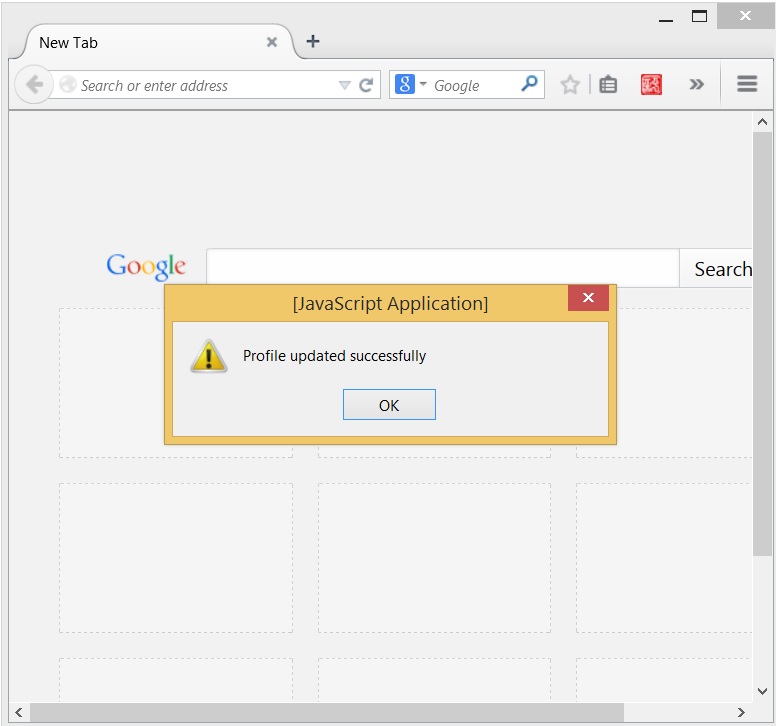
Task: Open the address bar history dropdown arrow
Action: [x=344, y=85]
